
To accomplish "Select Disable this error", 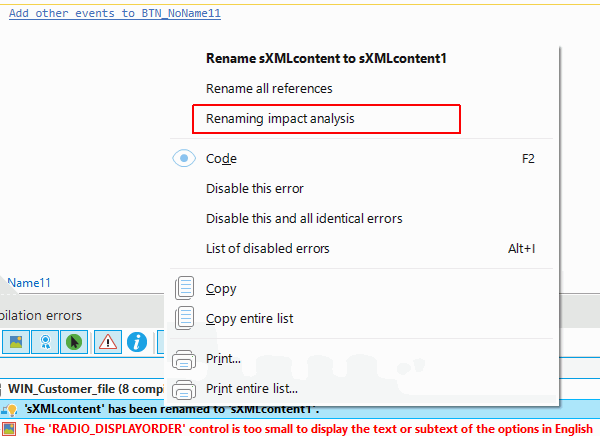I will coord(254,188).
